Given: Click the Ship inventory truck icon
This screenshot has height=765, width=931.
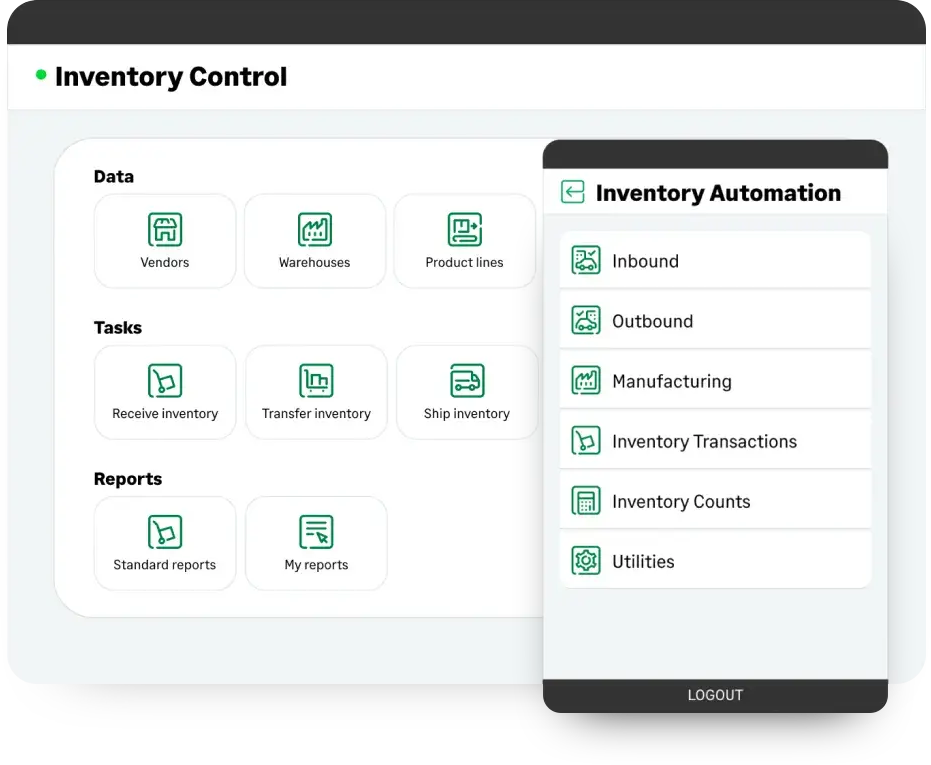Looking at the screenshot, I should click(467, 380).
